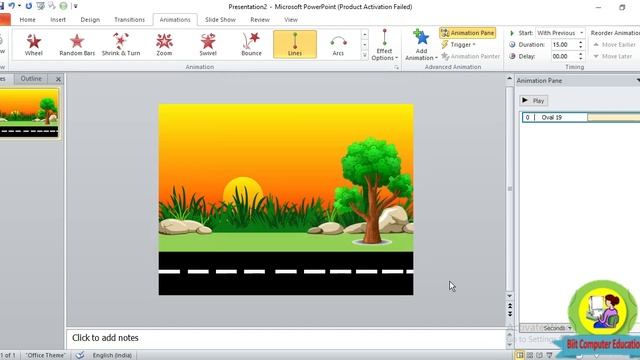Image resolution: width=640 pixels, height=360 pixels.
Task: Click Redo in Quick Access Toolbar
Action: (x=29, y=6)
